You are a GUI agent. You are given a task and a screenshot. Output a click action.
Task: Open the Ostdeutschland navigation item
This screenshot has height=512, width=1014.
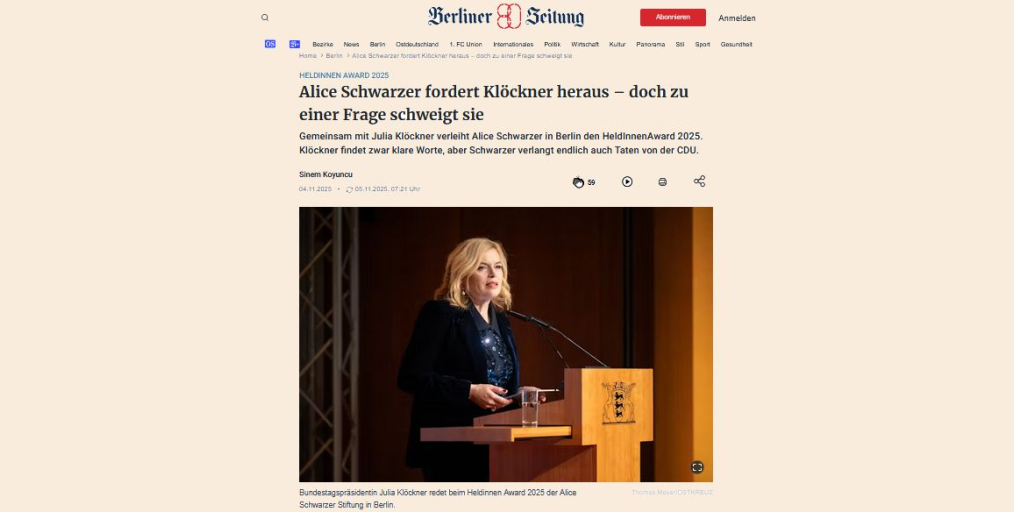click(x=417, y=45)
